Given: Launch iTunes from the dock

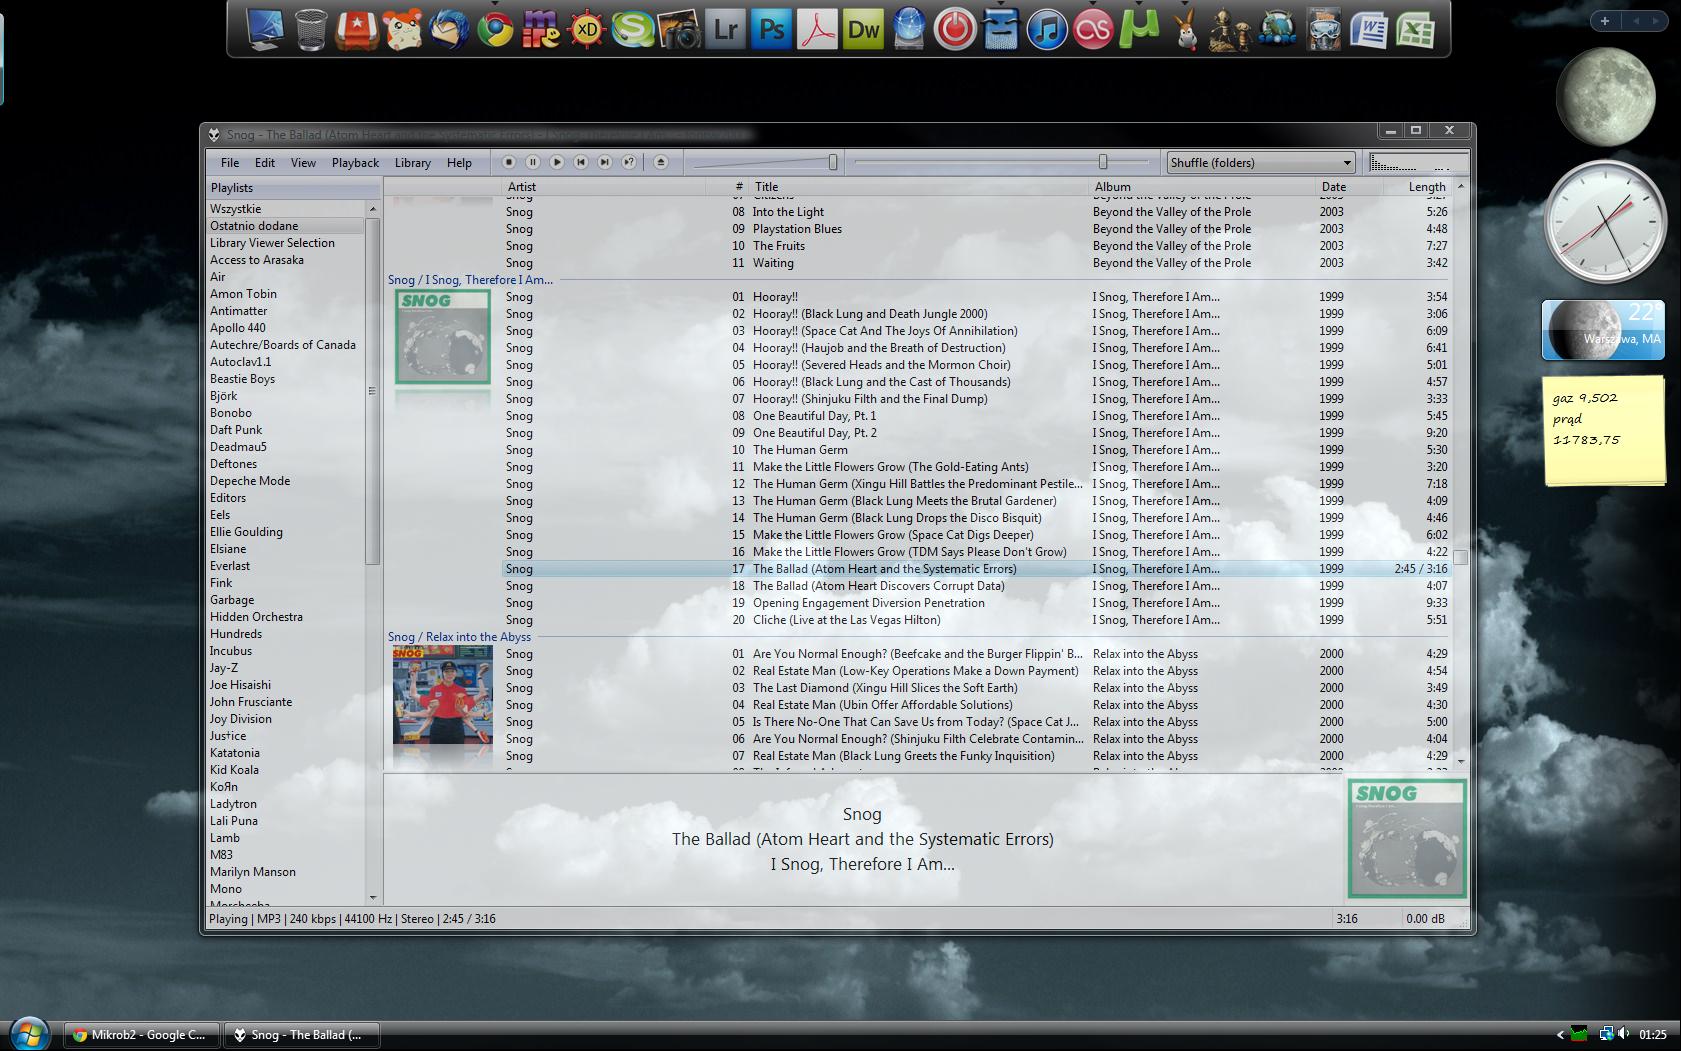Looking at the screenshot, I should pyautogui.click(x=1047, y=29).
